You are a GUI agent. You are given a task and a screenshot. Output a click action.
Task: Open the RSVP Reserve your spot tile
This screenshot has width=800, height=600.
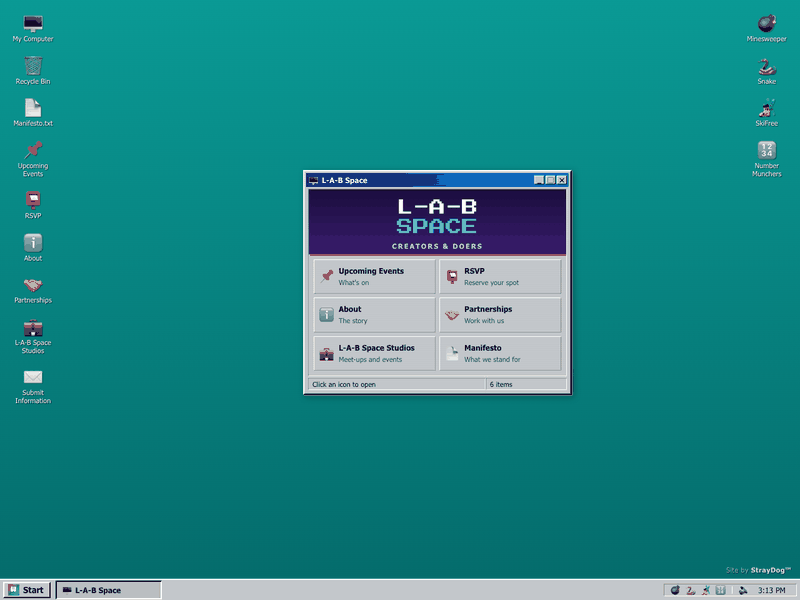500,276
